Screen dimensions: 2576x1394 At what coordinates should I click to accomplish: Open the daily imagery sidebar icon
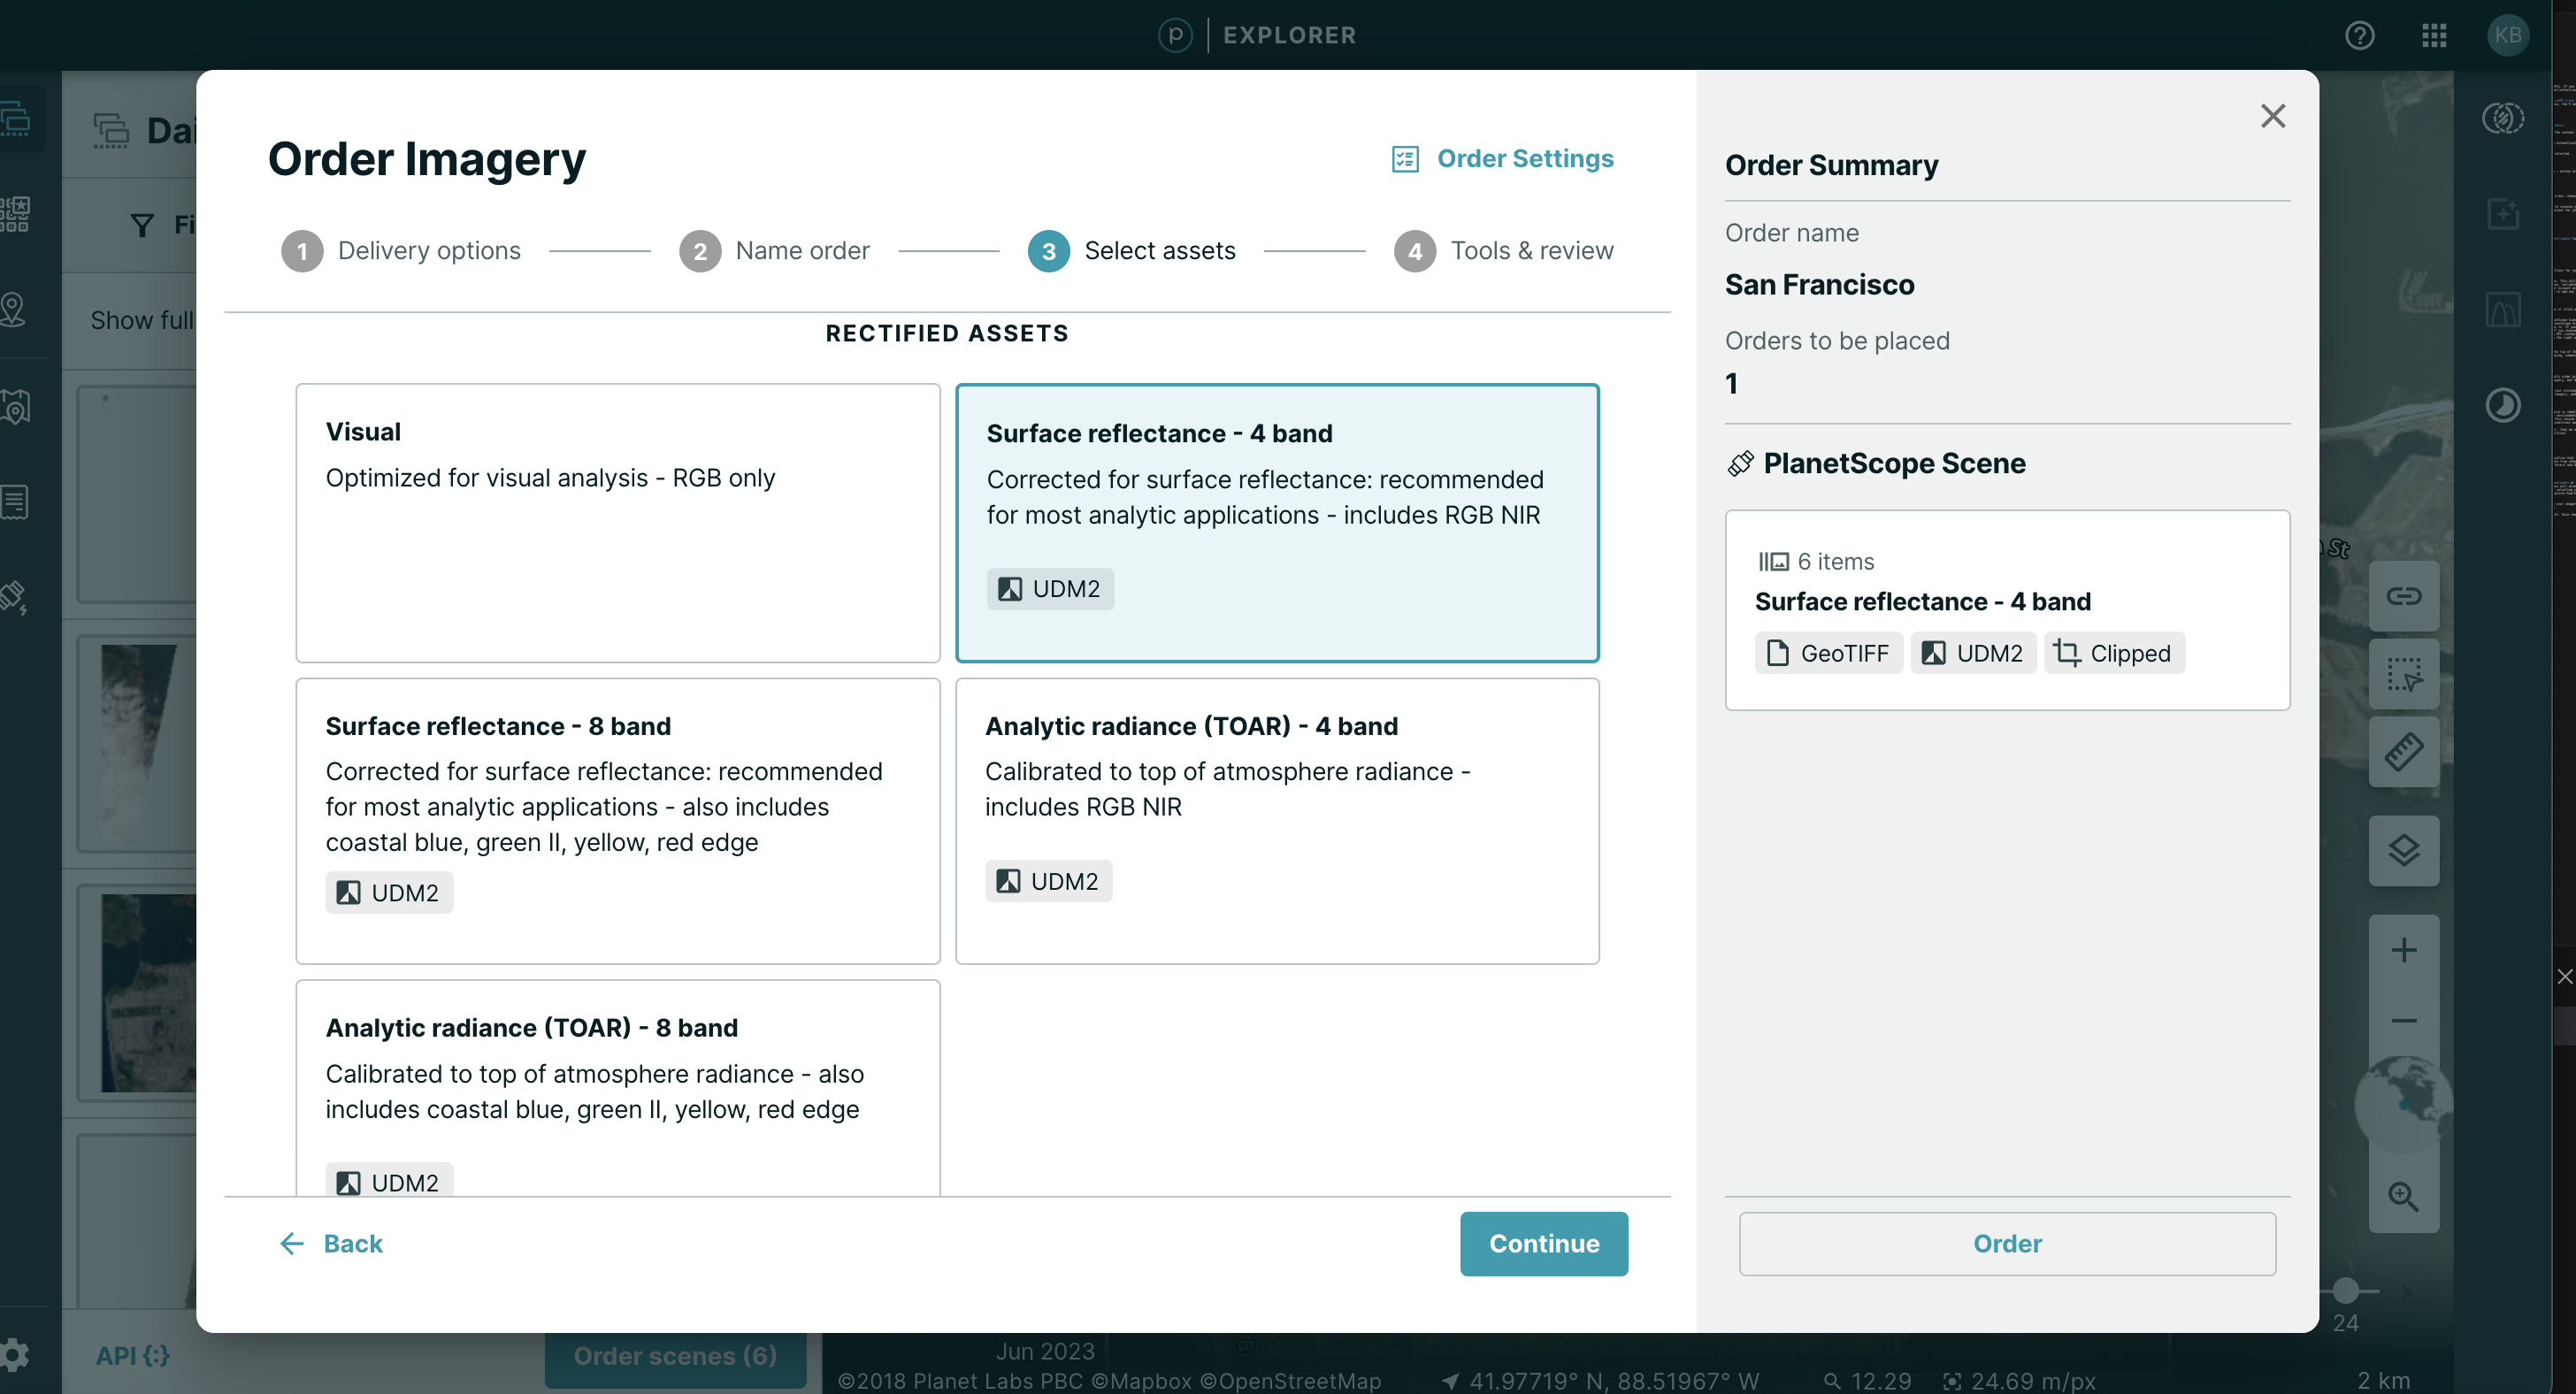pyautogui.click(x=14, y=118)
